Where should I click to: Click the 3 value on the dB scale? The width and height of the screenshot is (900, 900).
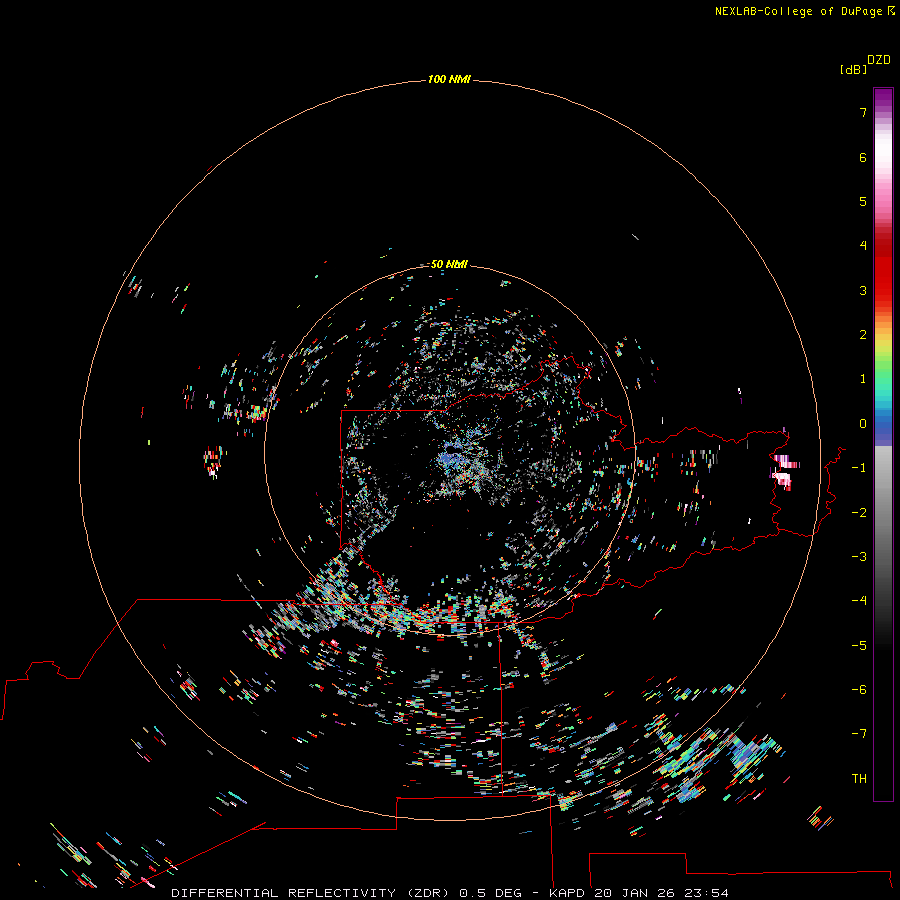(863, 290)
